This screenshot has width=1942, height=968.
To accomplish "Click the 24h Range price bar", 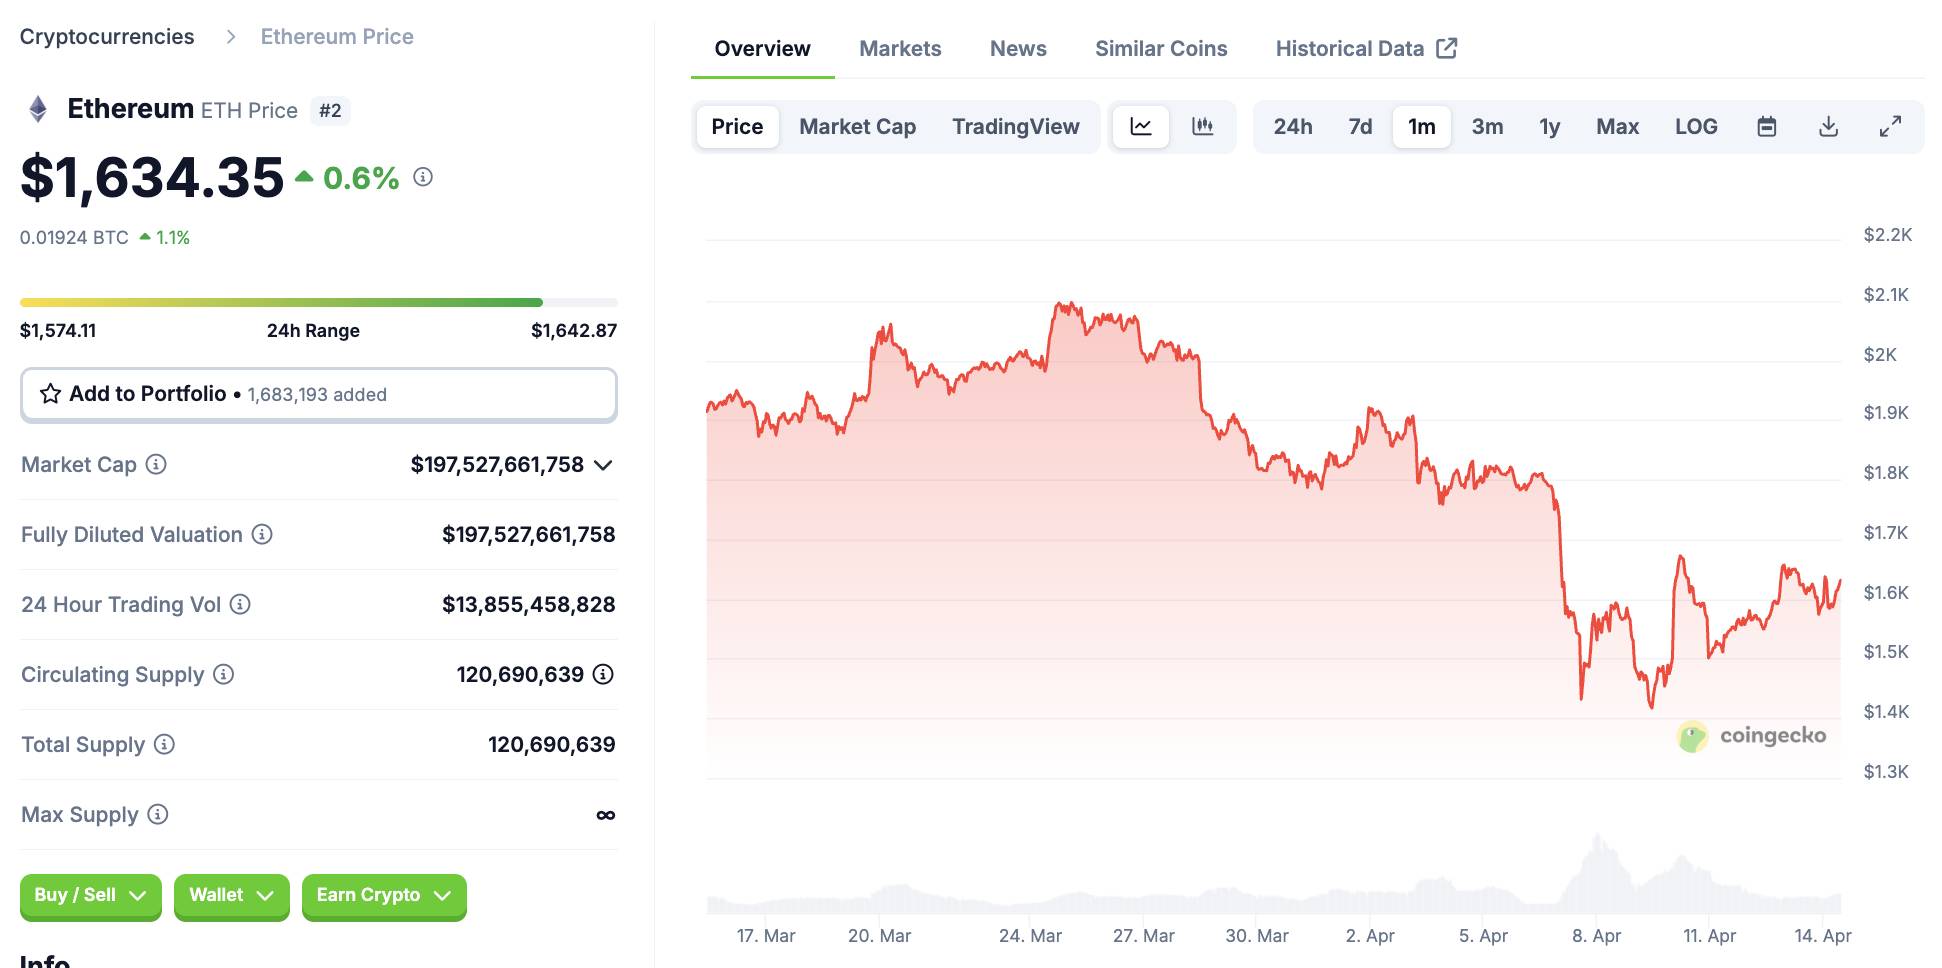I will tap(318, 302).
